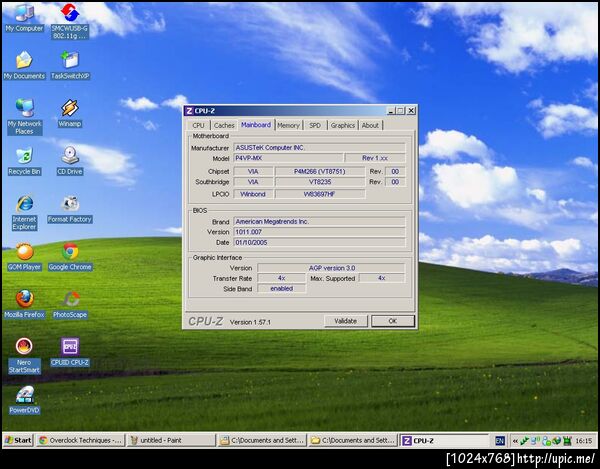Image resolution: width=600 pixels, height=469 pixels.
Task: Click the OK button in CPU-Z
Action: click(x=393, y=321)
